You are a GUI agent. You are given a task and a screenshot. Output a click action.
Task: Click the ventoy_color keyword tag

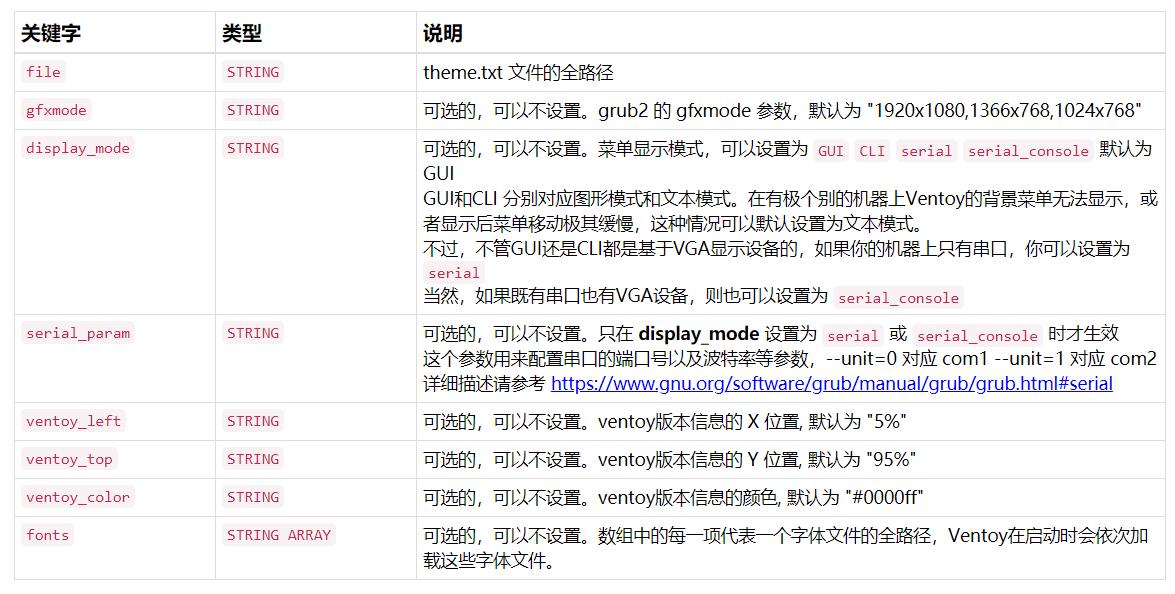pos(76,497)
